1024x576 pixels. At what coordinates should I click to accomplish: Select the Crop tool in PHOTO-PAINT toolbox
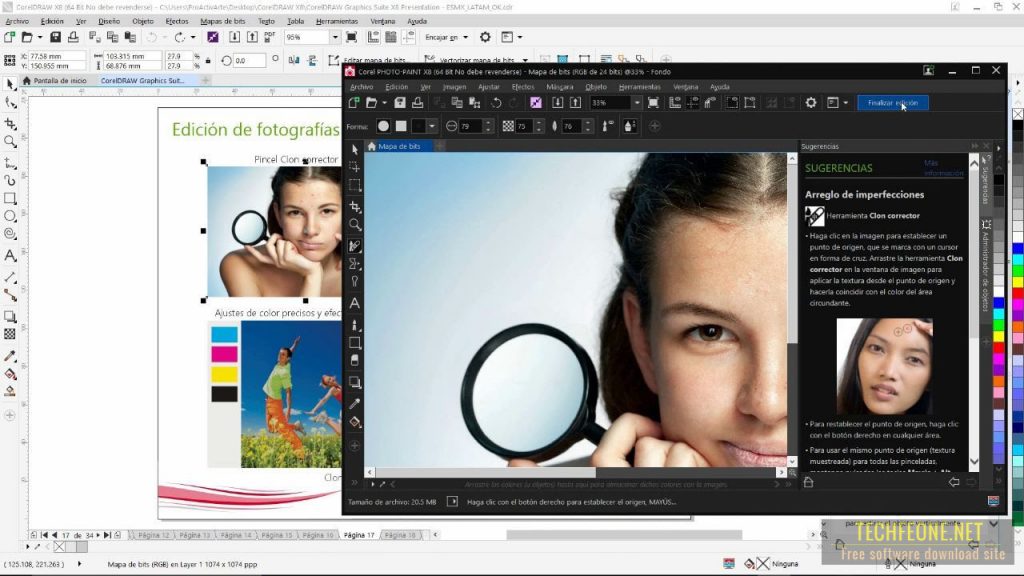pyautogui.click(x=355, y=207)
